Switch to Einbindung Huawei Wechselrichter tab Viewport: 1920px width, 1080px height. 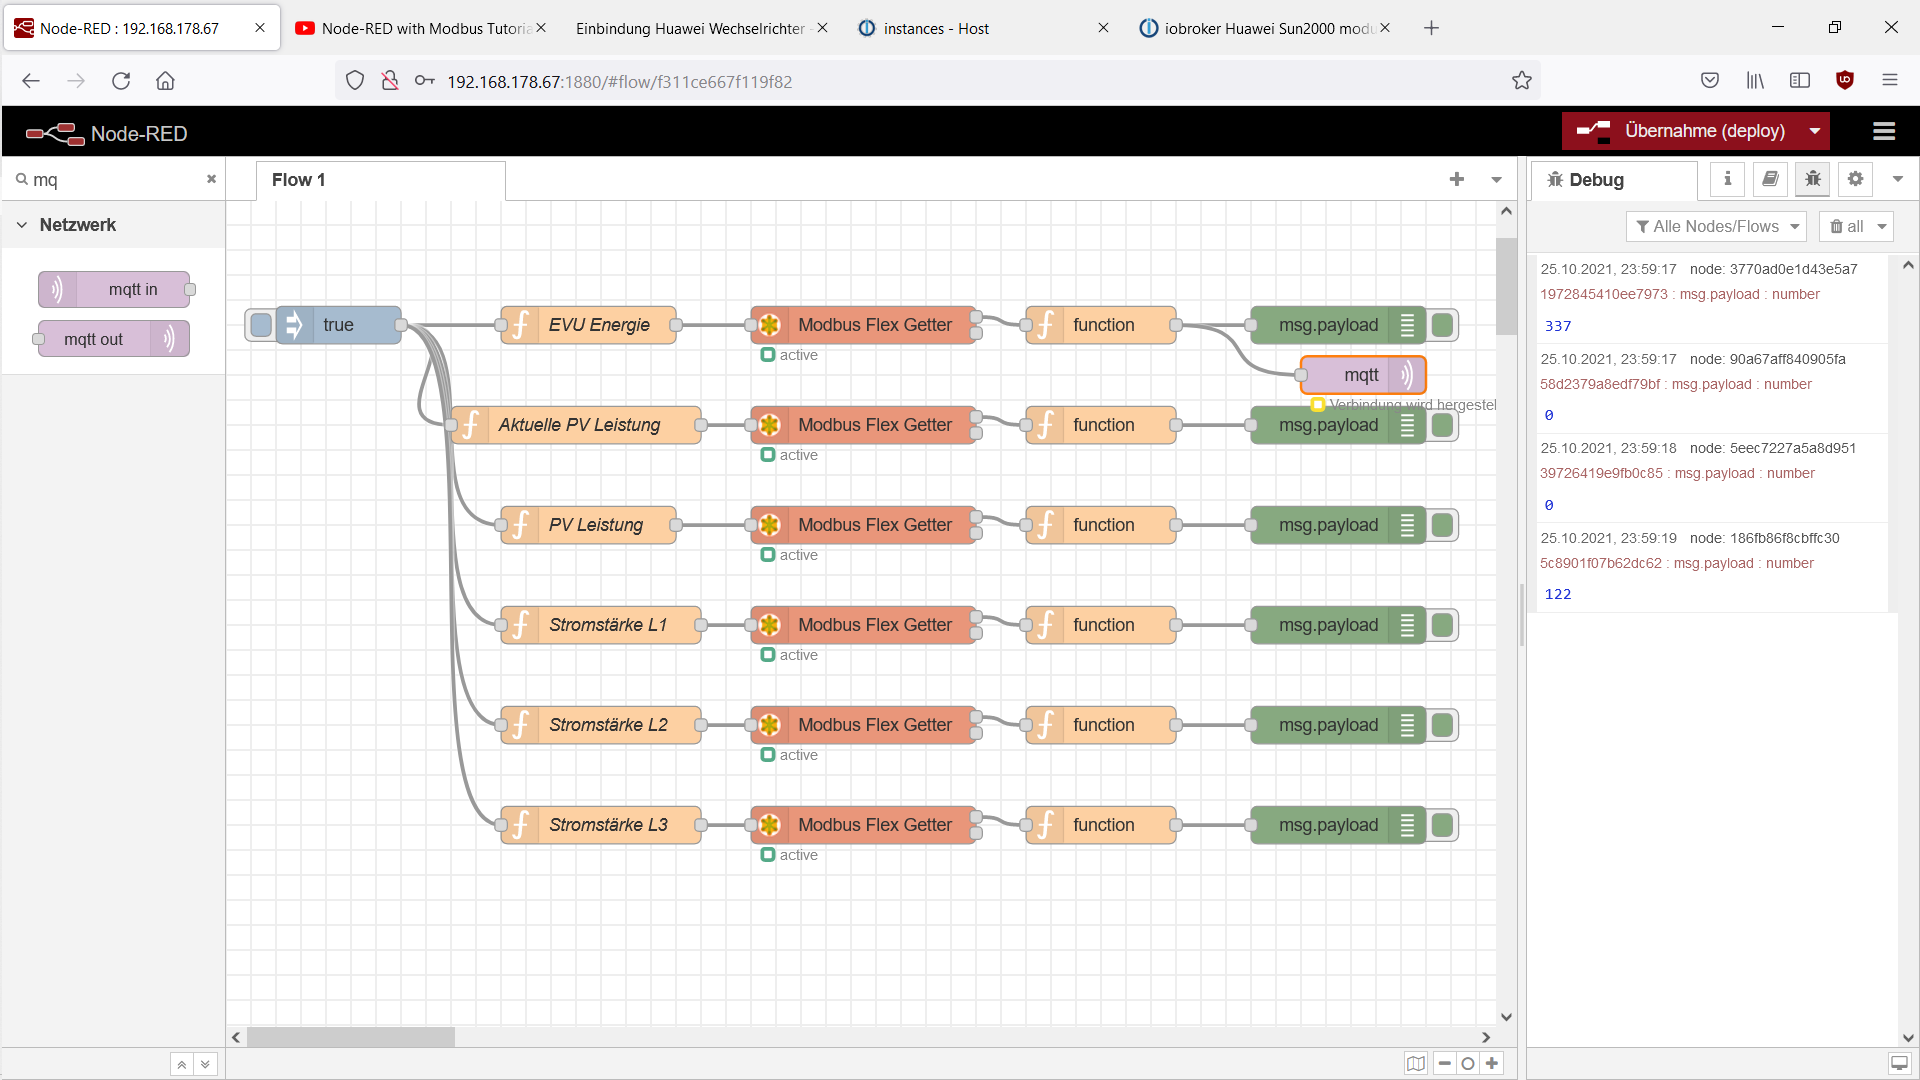point(700,28)
